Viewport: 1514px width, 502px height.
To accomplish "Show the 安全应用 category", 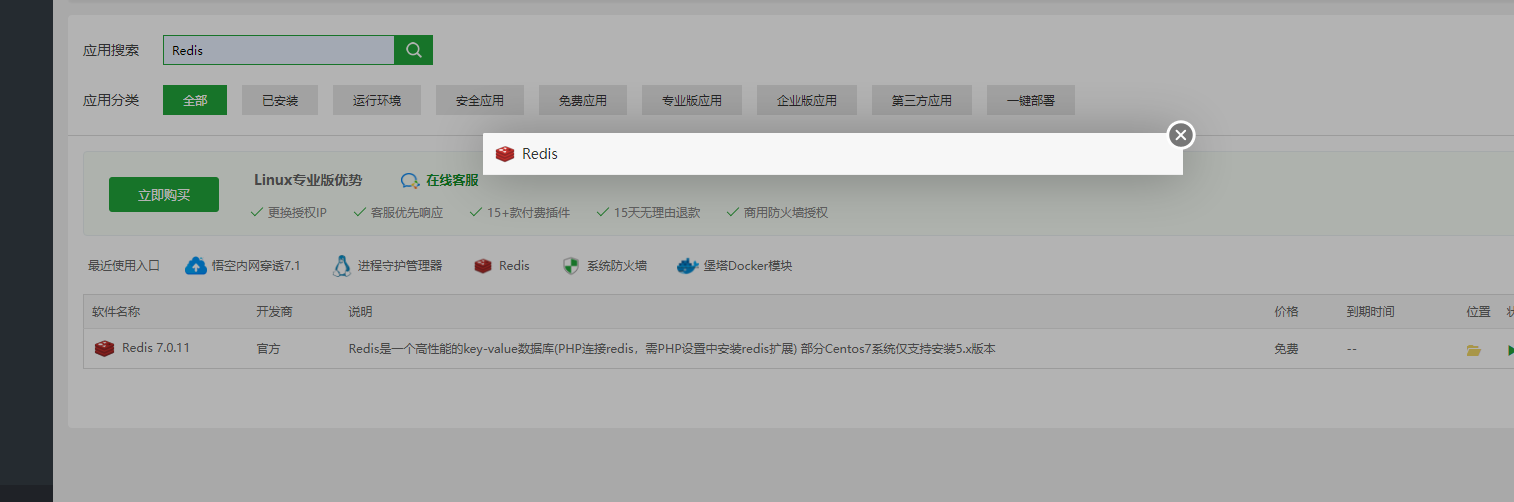I will [x=480, y=100].
